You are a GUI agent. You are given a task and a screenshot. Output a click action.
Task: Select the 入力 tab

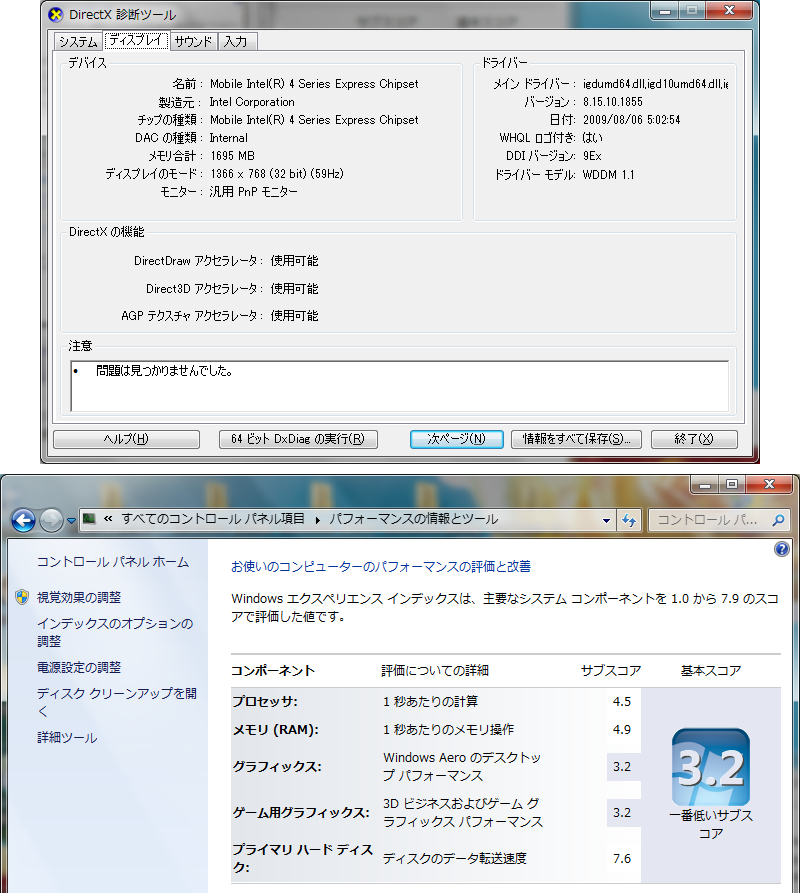point(236,41)
